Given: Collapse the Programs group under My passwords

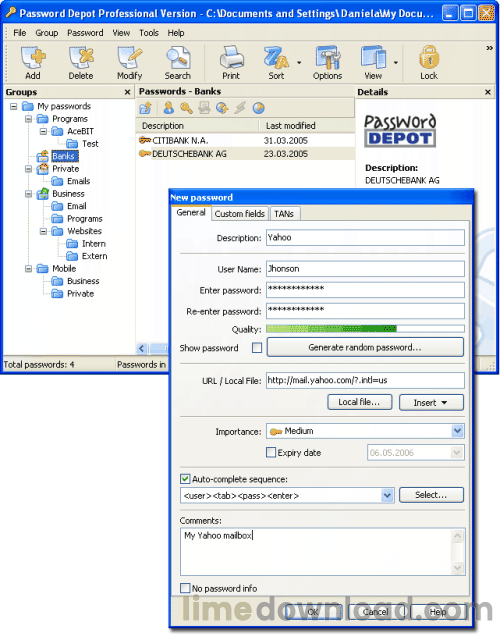Looking at the screenshot, I should click(28, 119).
